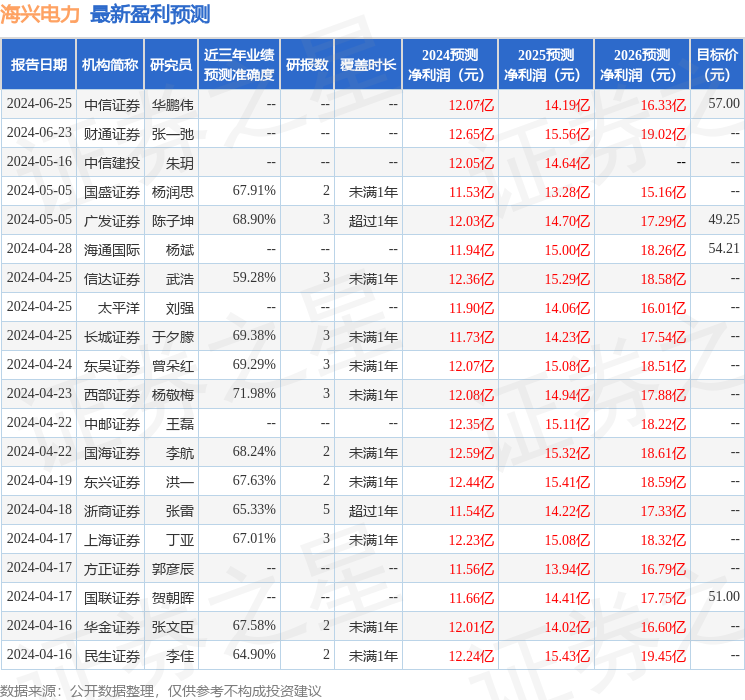Click analyst name 华鹏伟

point(173,105)
